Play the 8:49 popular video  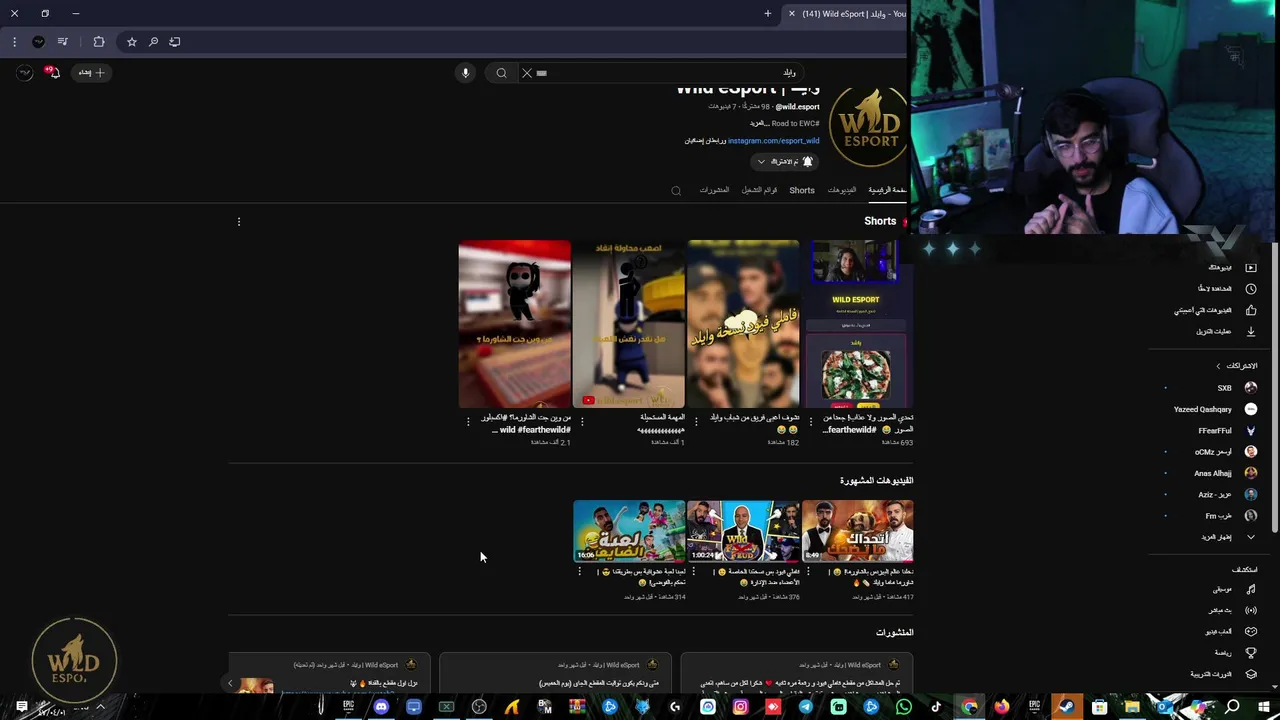click(857, 531)
